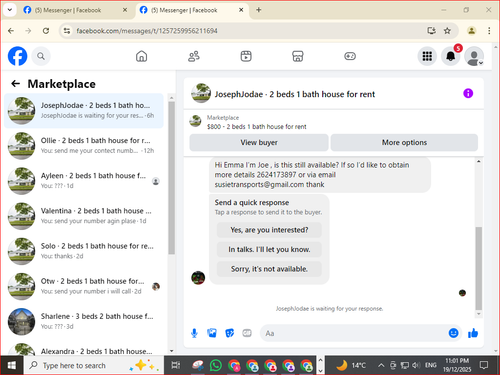
Task: Open the emoji picker smiley icon
Action: pos(453,333)
